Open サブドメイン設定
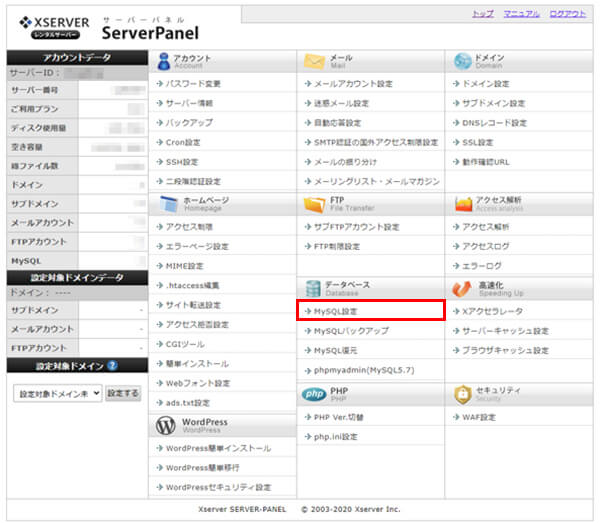This screenshot has height=523, width=600. 494,103
